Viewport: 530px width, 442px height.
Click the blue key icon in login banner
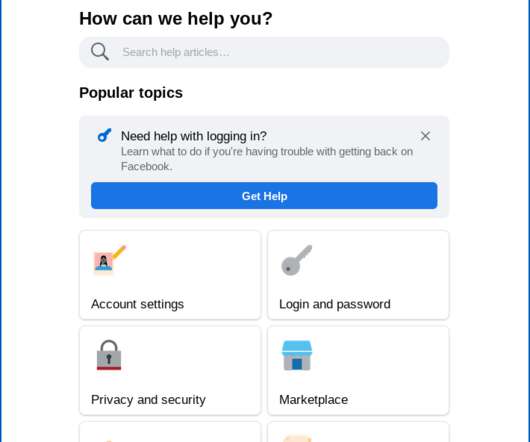coord(104,135)
